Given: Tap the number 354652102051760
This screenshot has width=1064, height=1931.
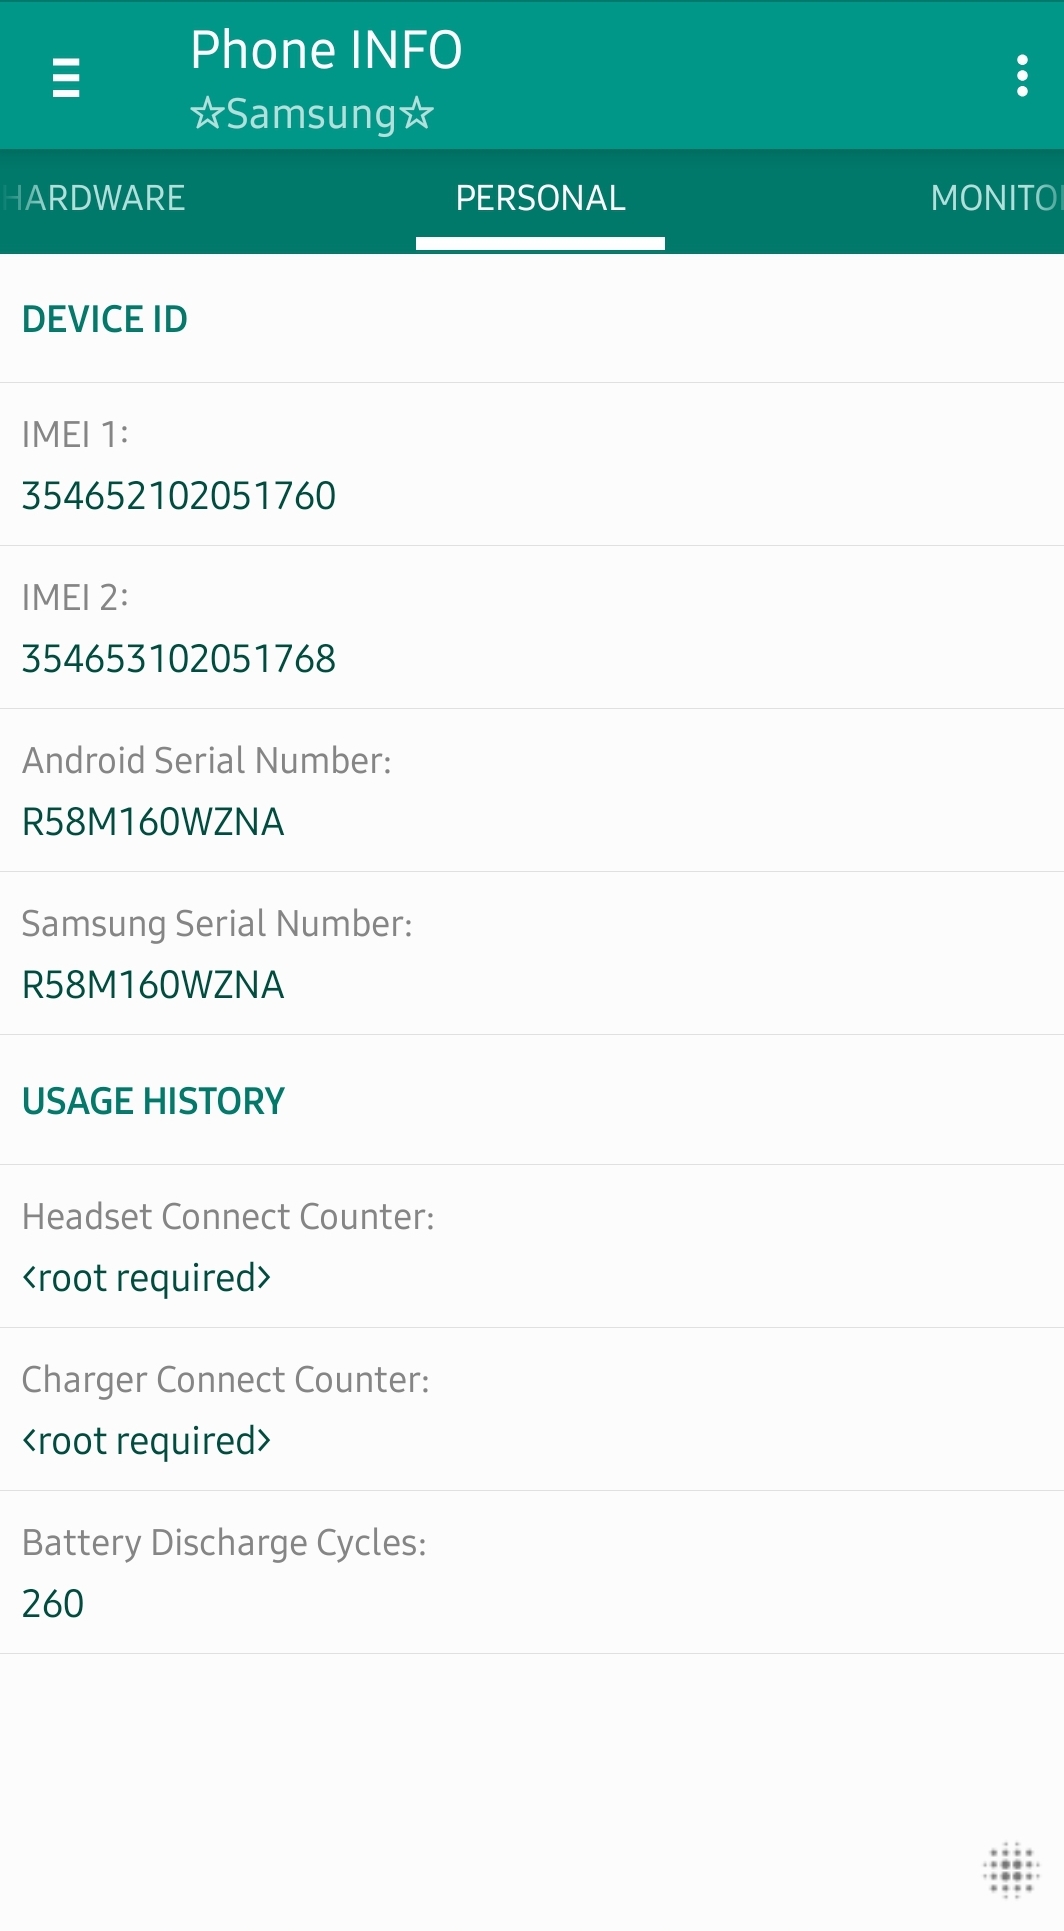Looking at the screenshot, I should (x=180, y=494).
